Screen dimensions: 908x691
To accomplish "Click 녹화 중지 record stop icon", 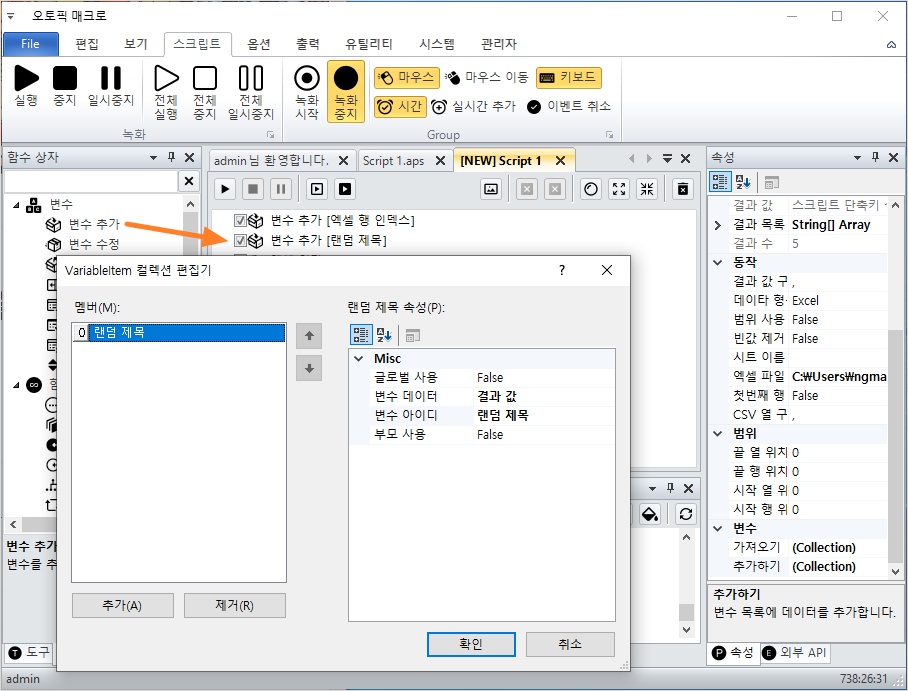I will coord(346,78).
